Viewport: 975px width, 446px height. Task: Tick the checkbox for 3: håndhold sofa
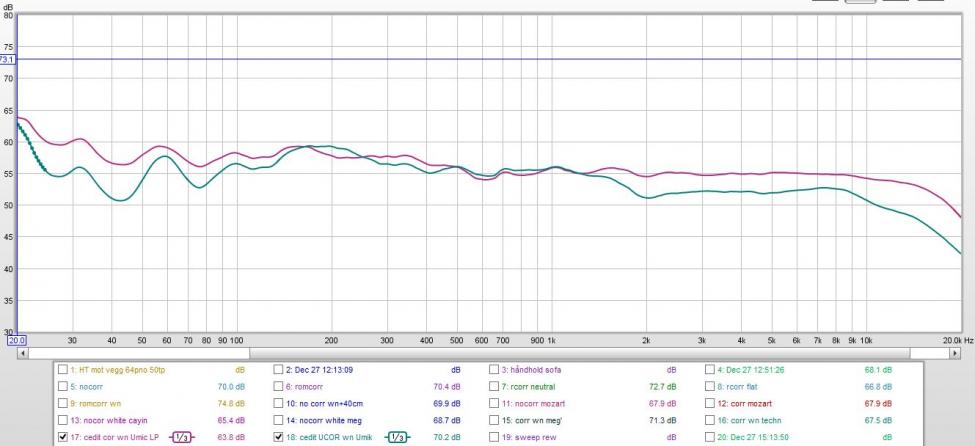[x=494, y=369]
